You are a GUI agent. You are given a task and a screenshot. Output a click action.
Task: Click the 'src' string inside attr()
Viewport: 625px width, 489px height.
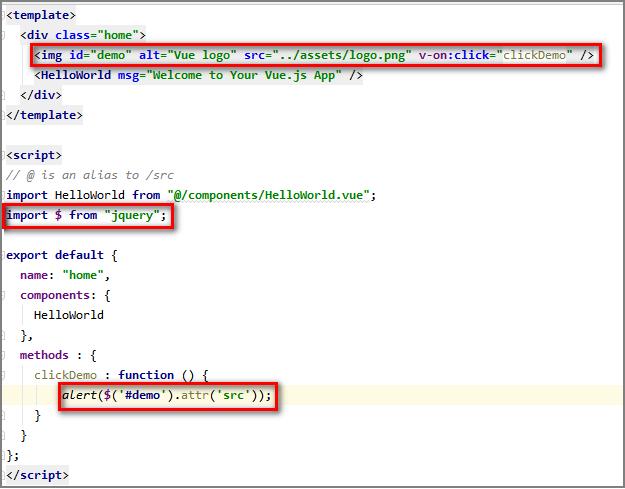click(x=233, y=395)
